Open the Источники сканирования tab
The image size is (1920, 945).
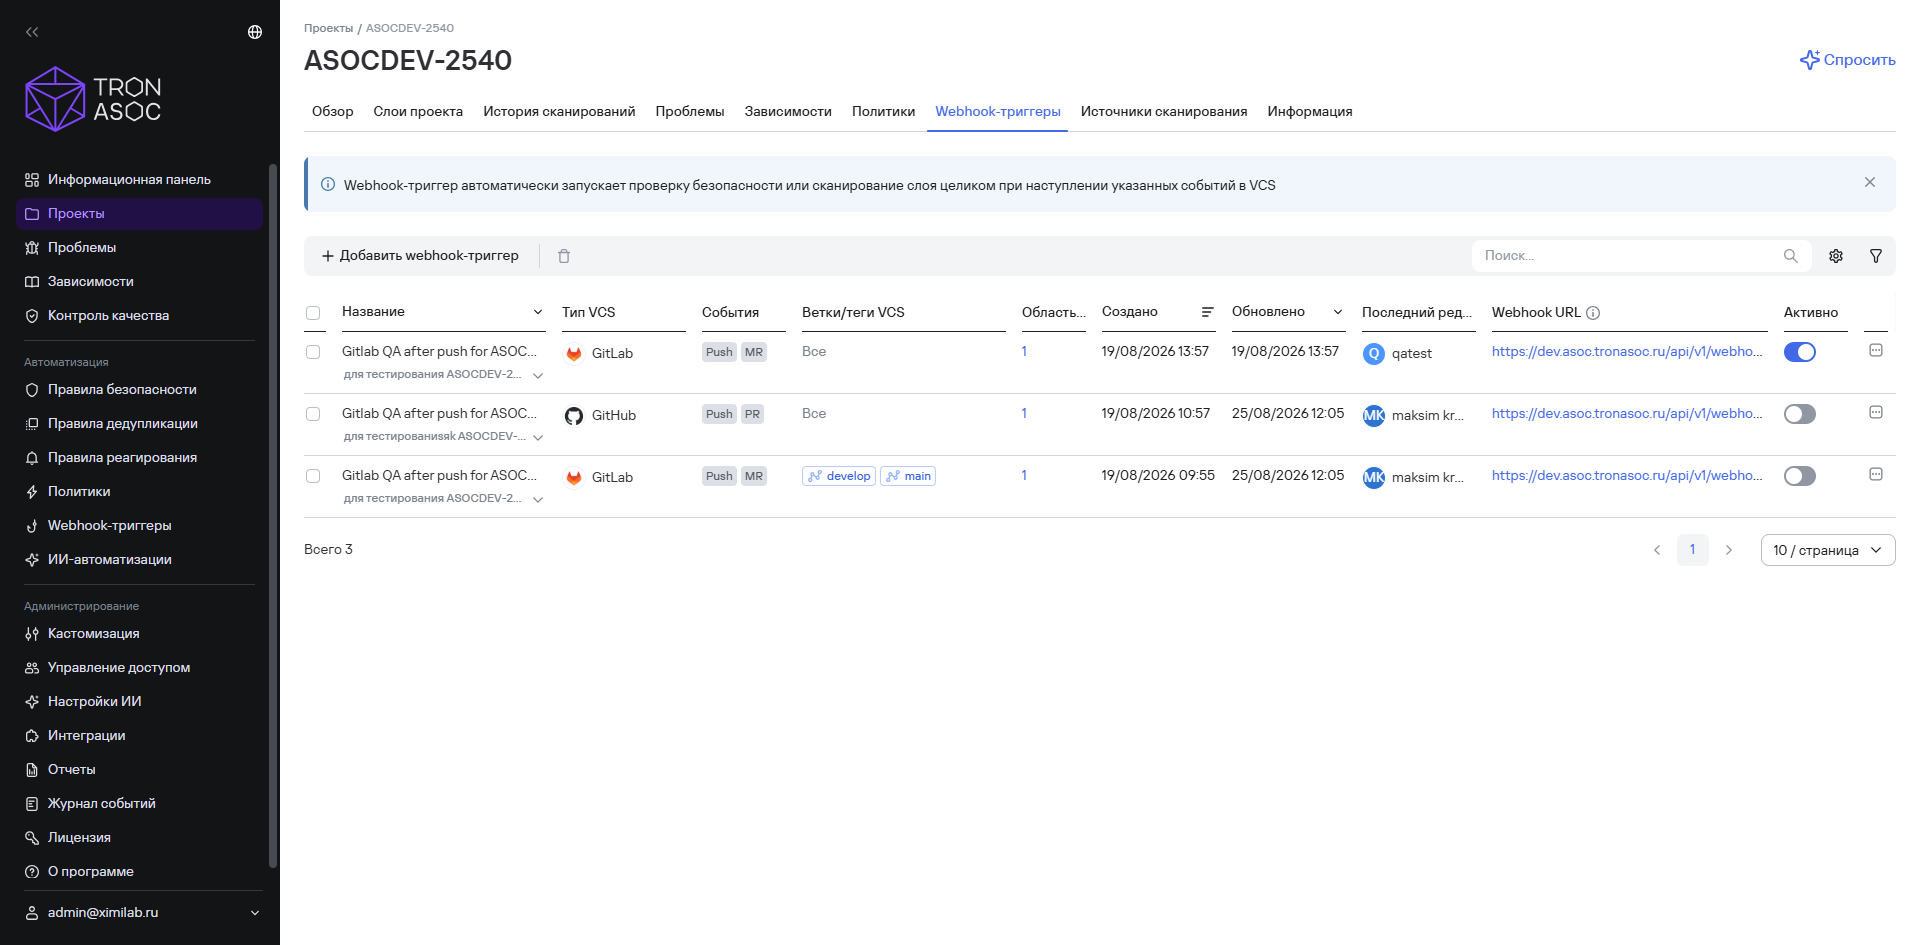(1164, 112)
